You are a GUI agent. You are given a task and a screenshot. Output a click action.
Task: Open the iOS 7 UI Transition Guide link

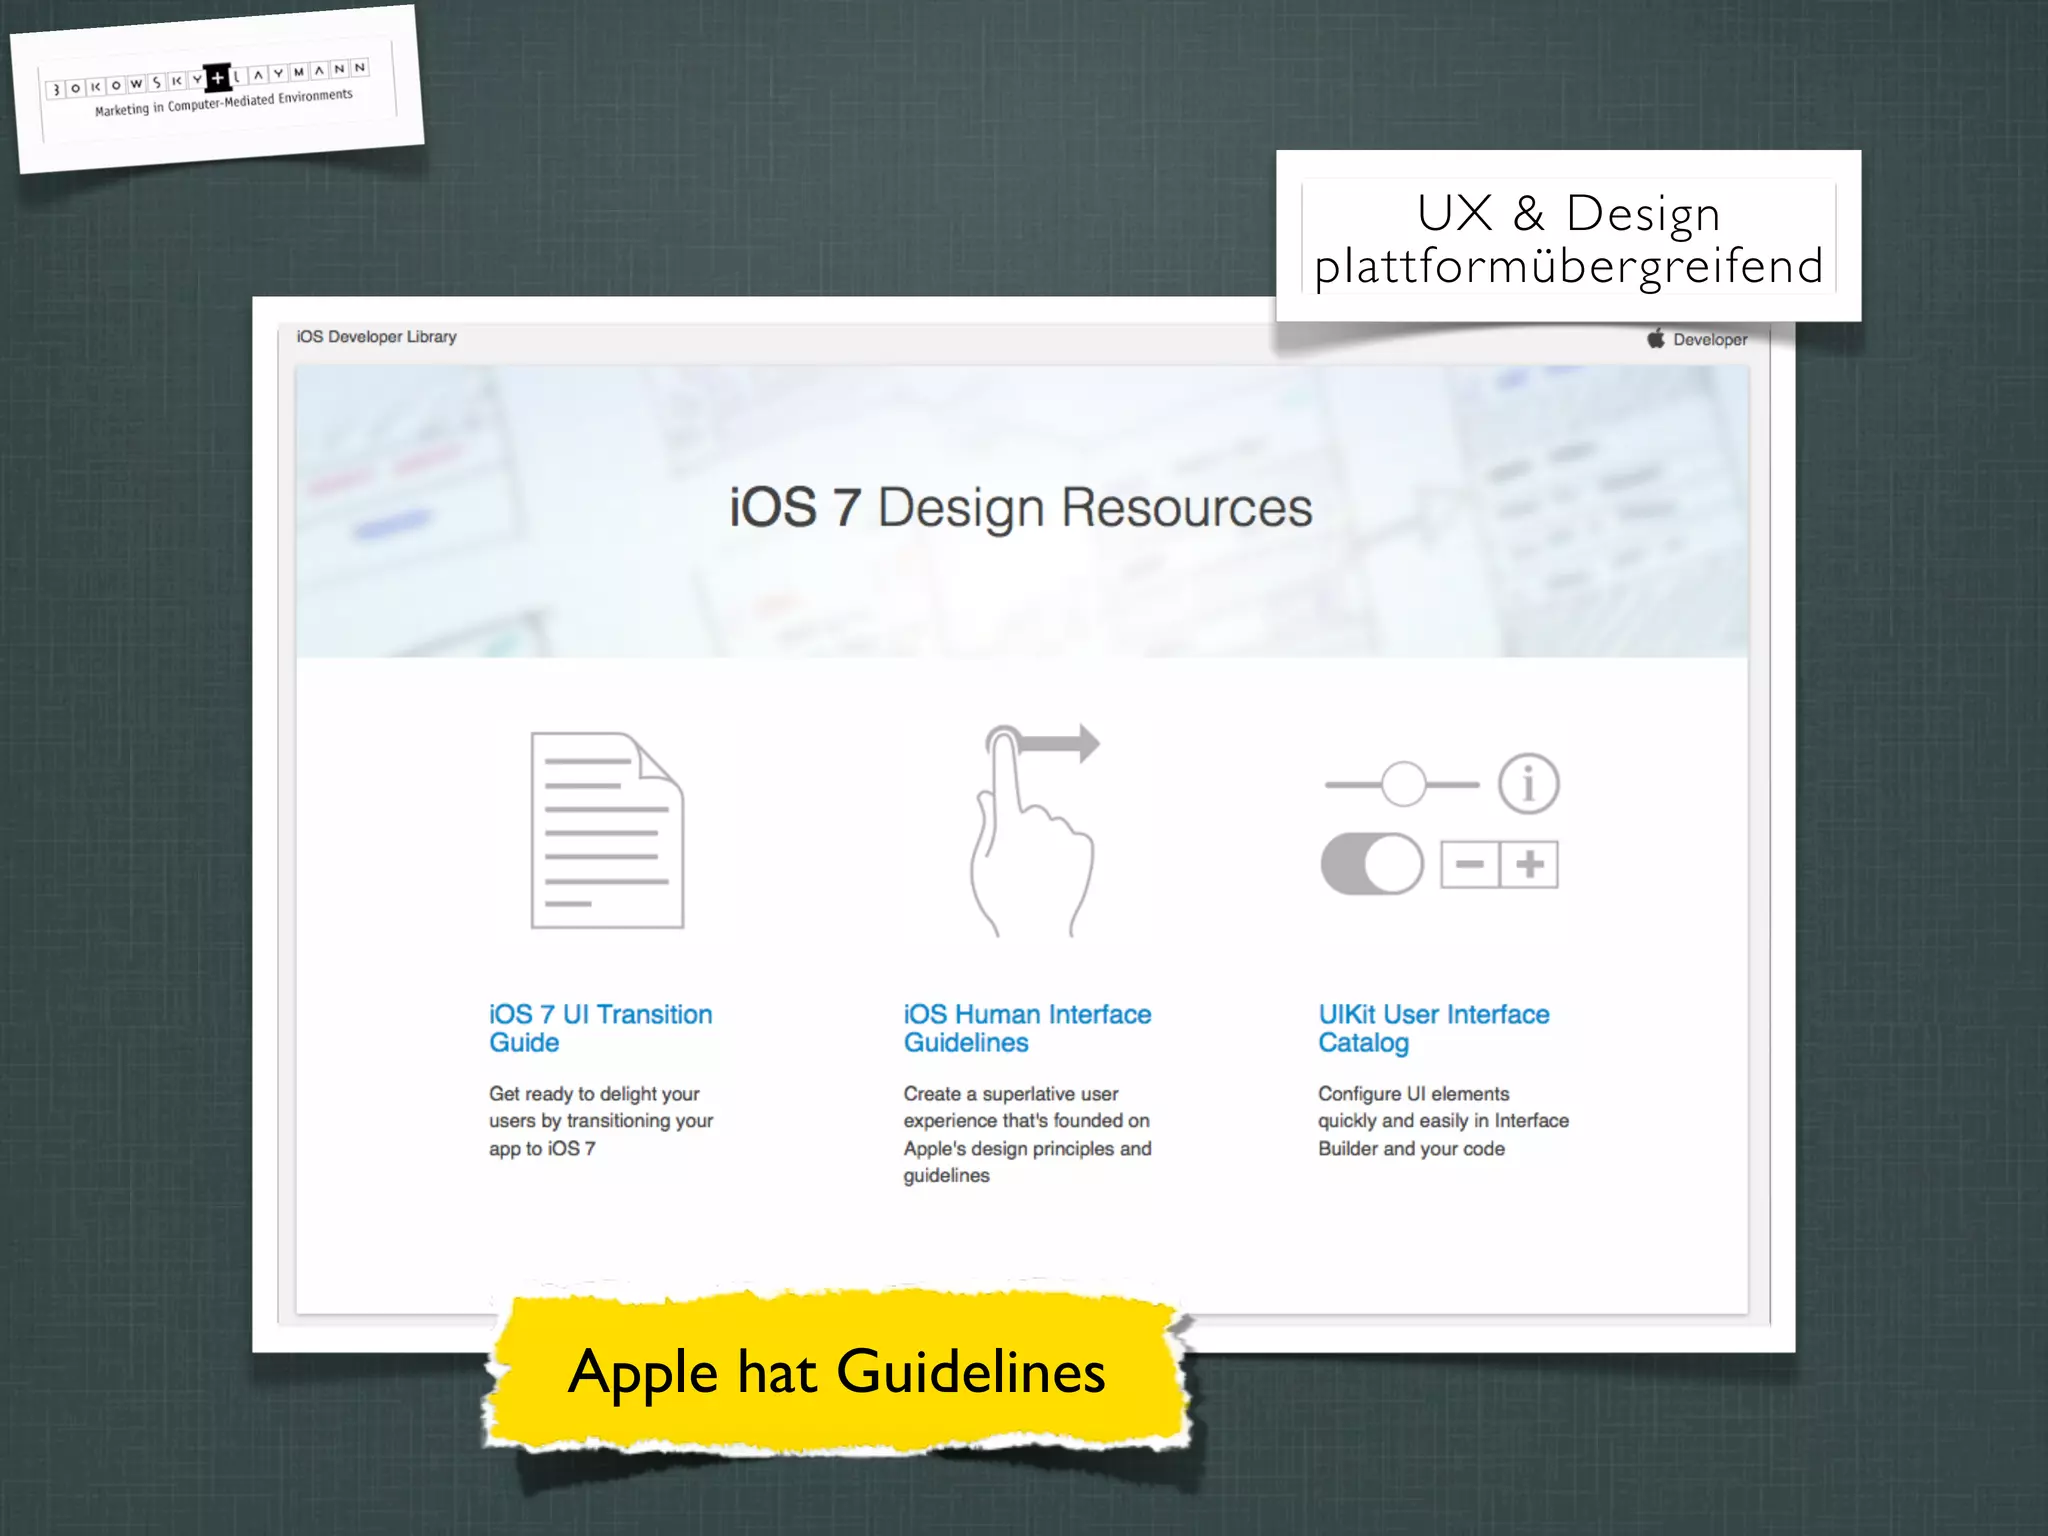pyautogui.click(x=600, y=1028)
